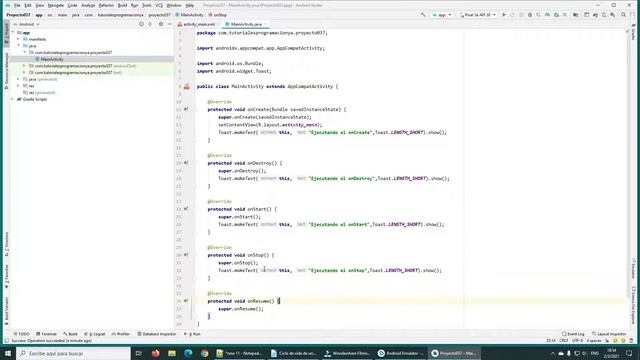Open the Logcat tool window
Image resolution: width=640 pixels, height=360 pixels.
[x=95, y=334]
